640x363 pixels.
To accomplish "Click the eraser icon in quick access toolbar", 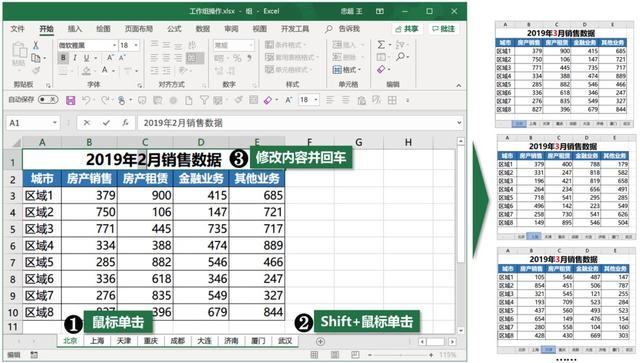I will [x=268, y=100].
